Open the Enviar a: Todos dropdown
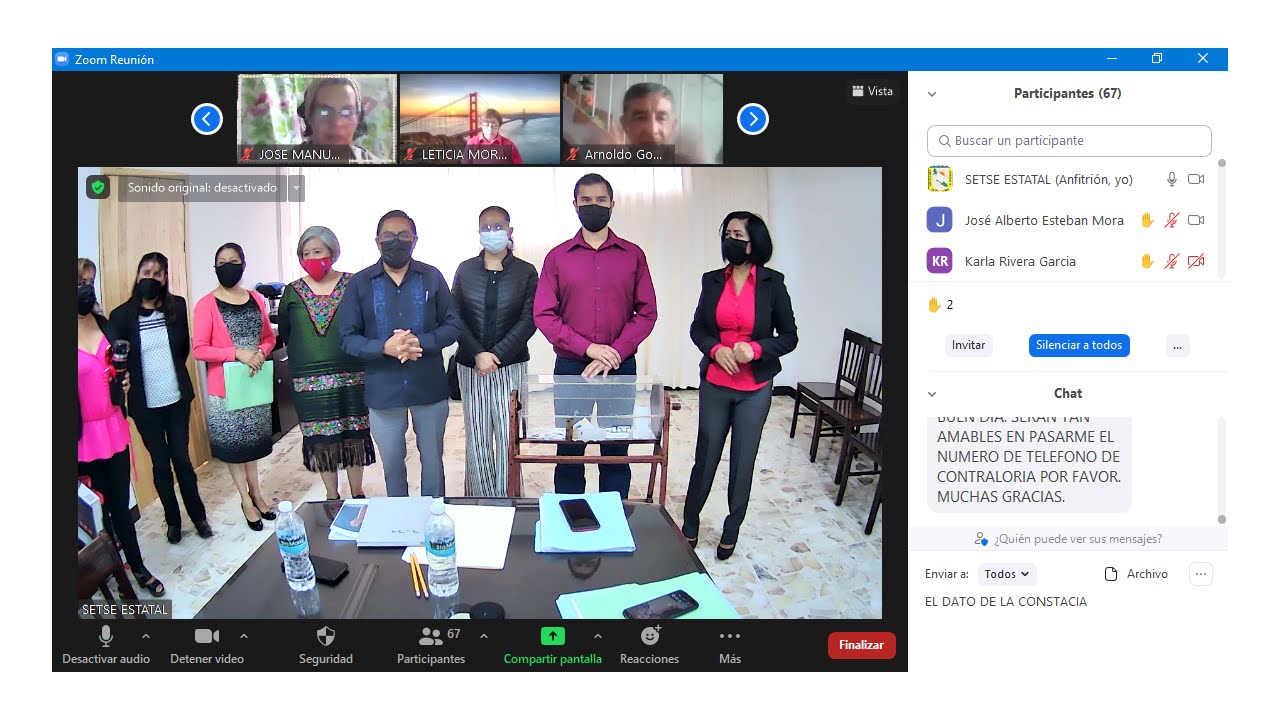Screen dimensions: 1280x720 pos(1007,574)
